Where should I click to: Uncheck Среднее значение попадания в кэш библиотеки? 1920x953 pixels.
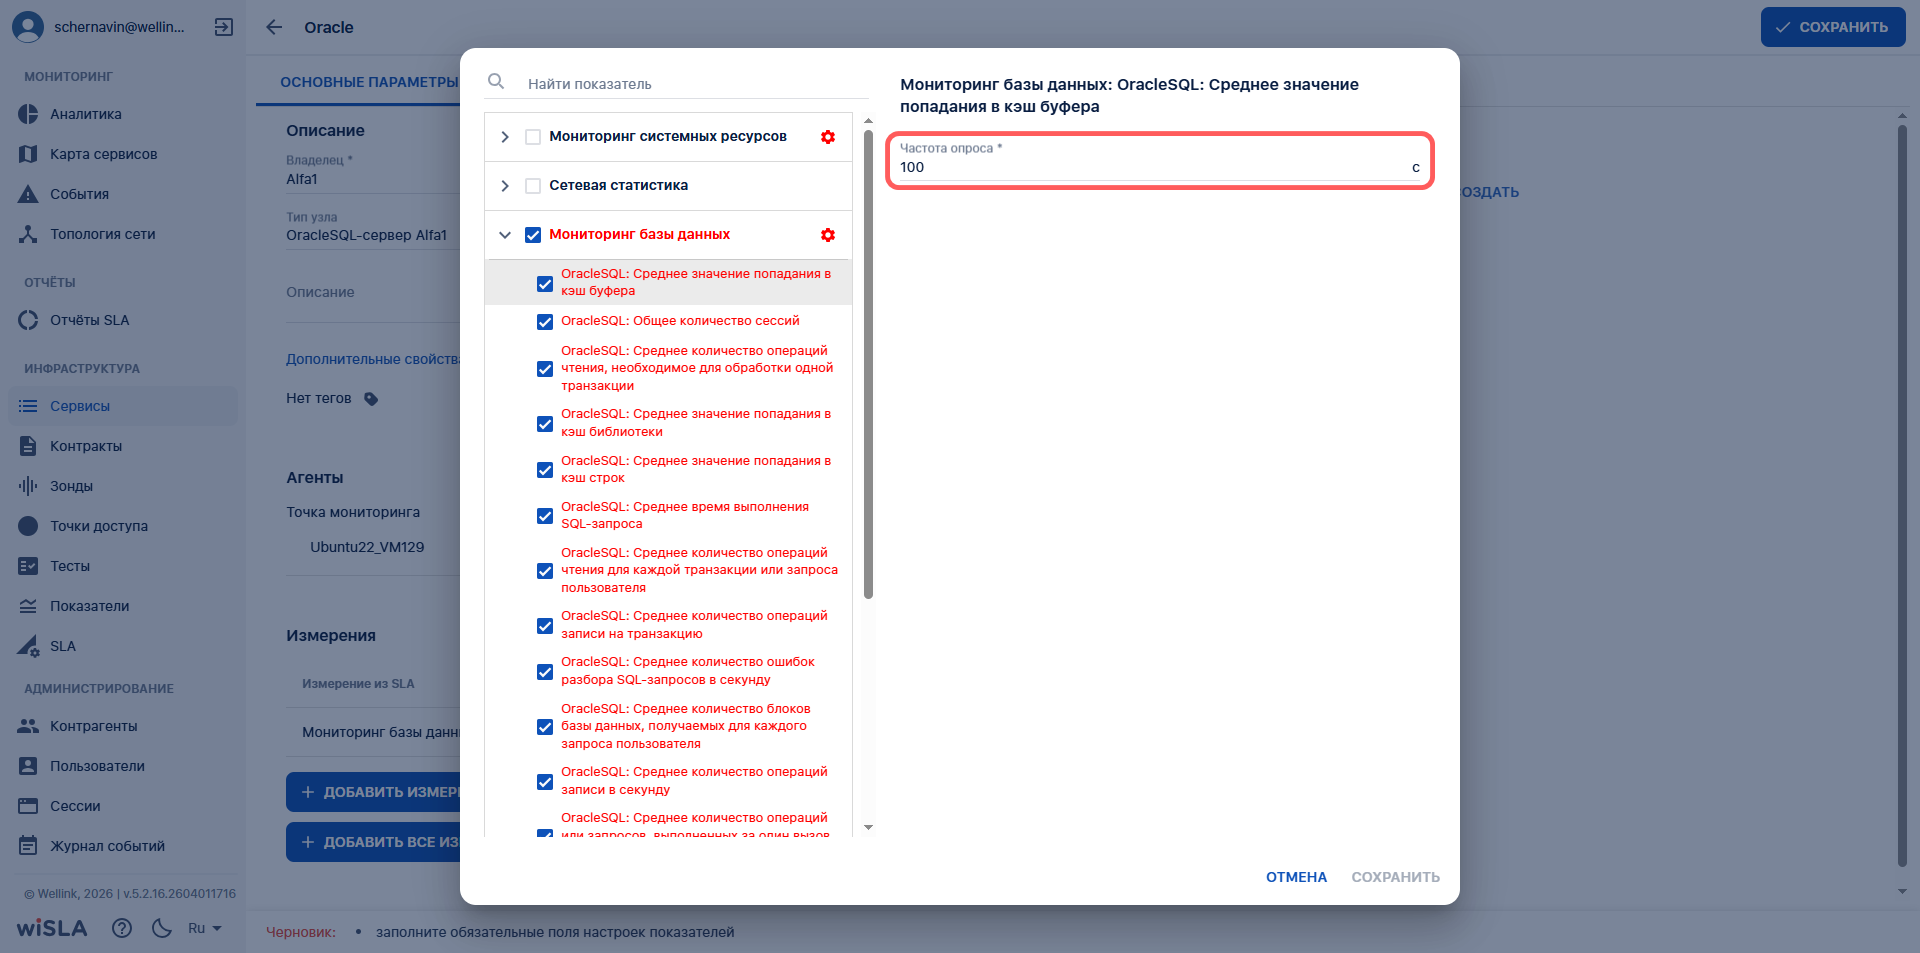[545, 424]
